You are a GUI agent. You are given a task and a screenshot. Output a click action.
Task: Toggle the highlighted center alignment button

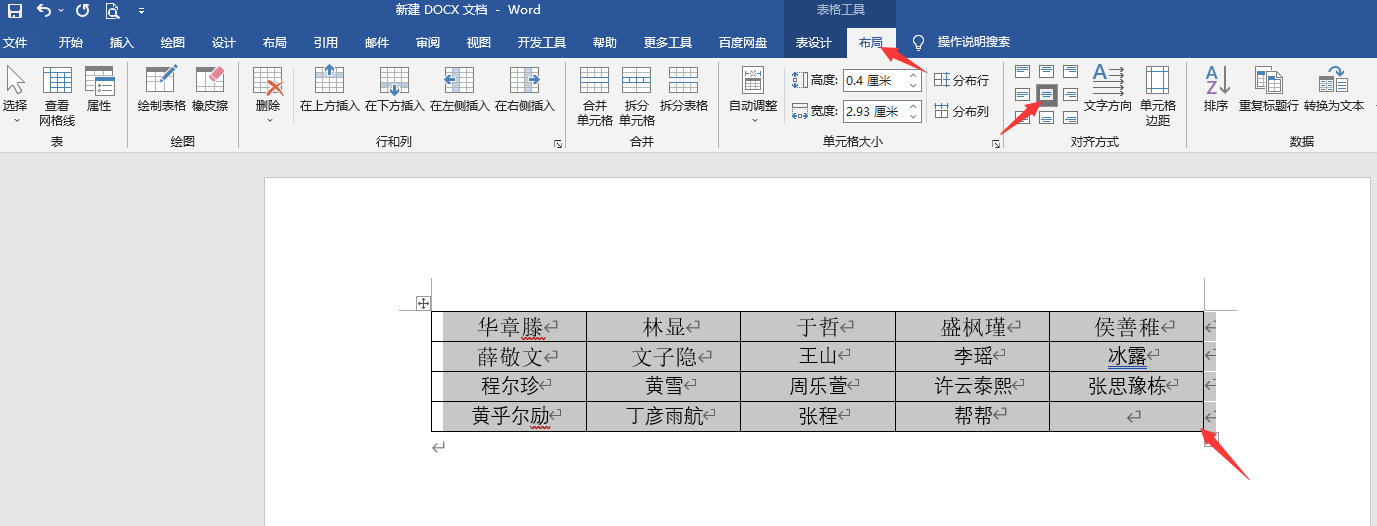coord(1046,95)
